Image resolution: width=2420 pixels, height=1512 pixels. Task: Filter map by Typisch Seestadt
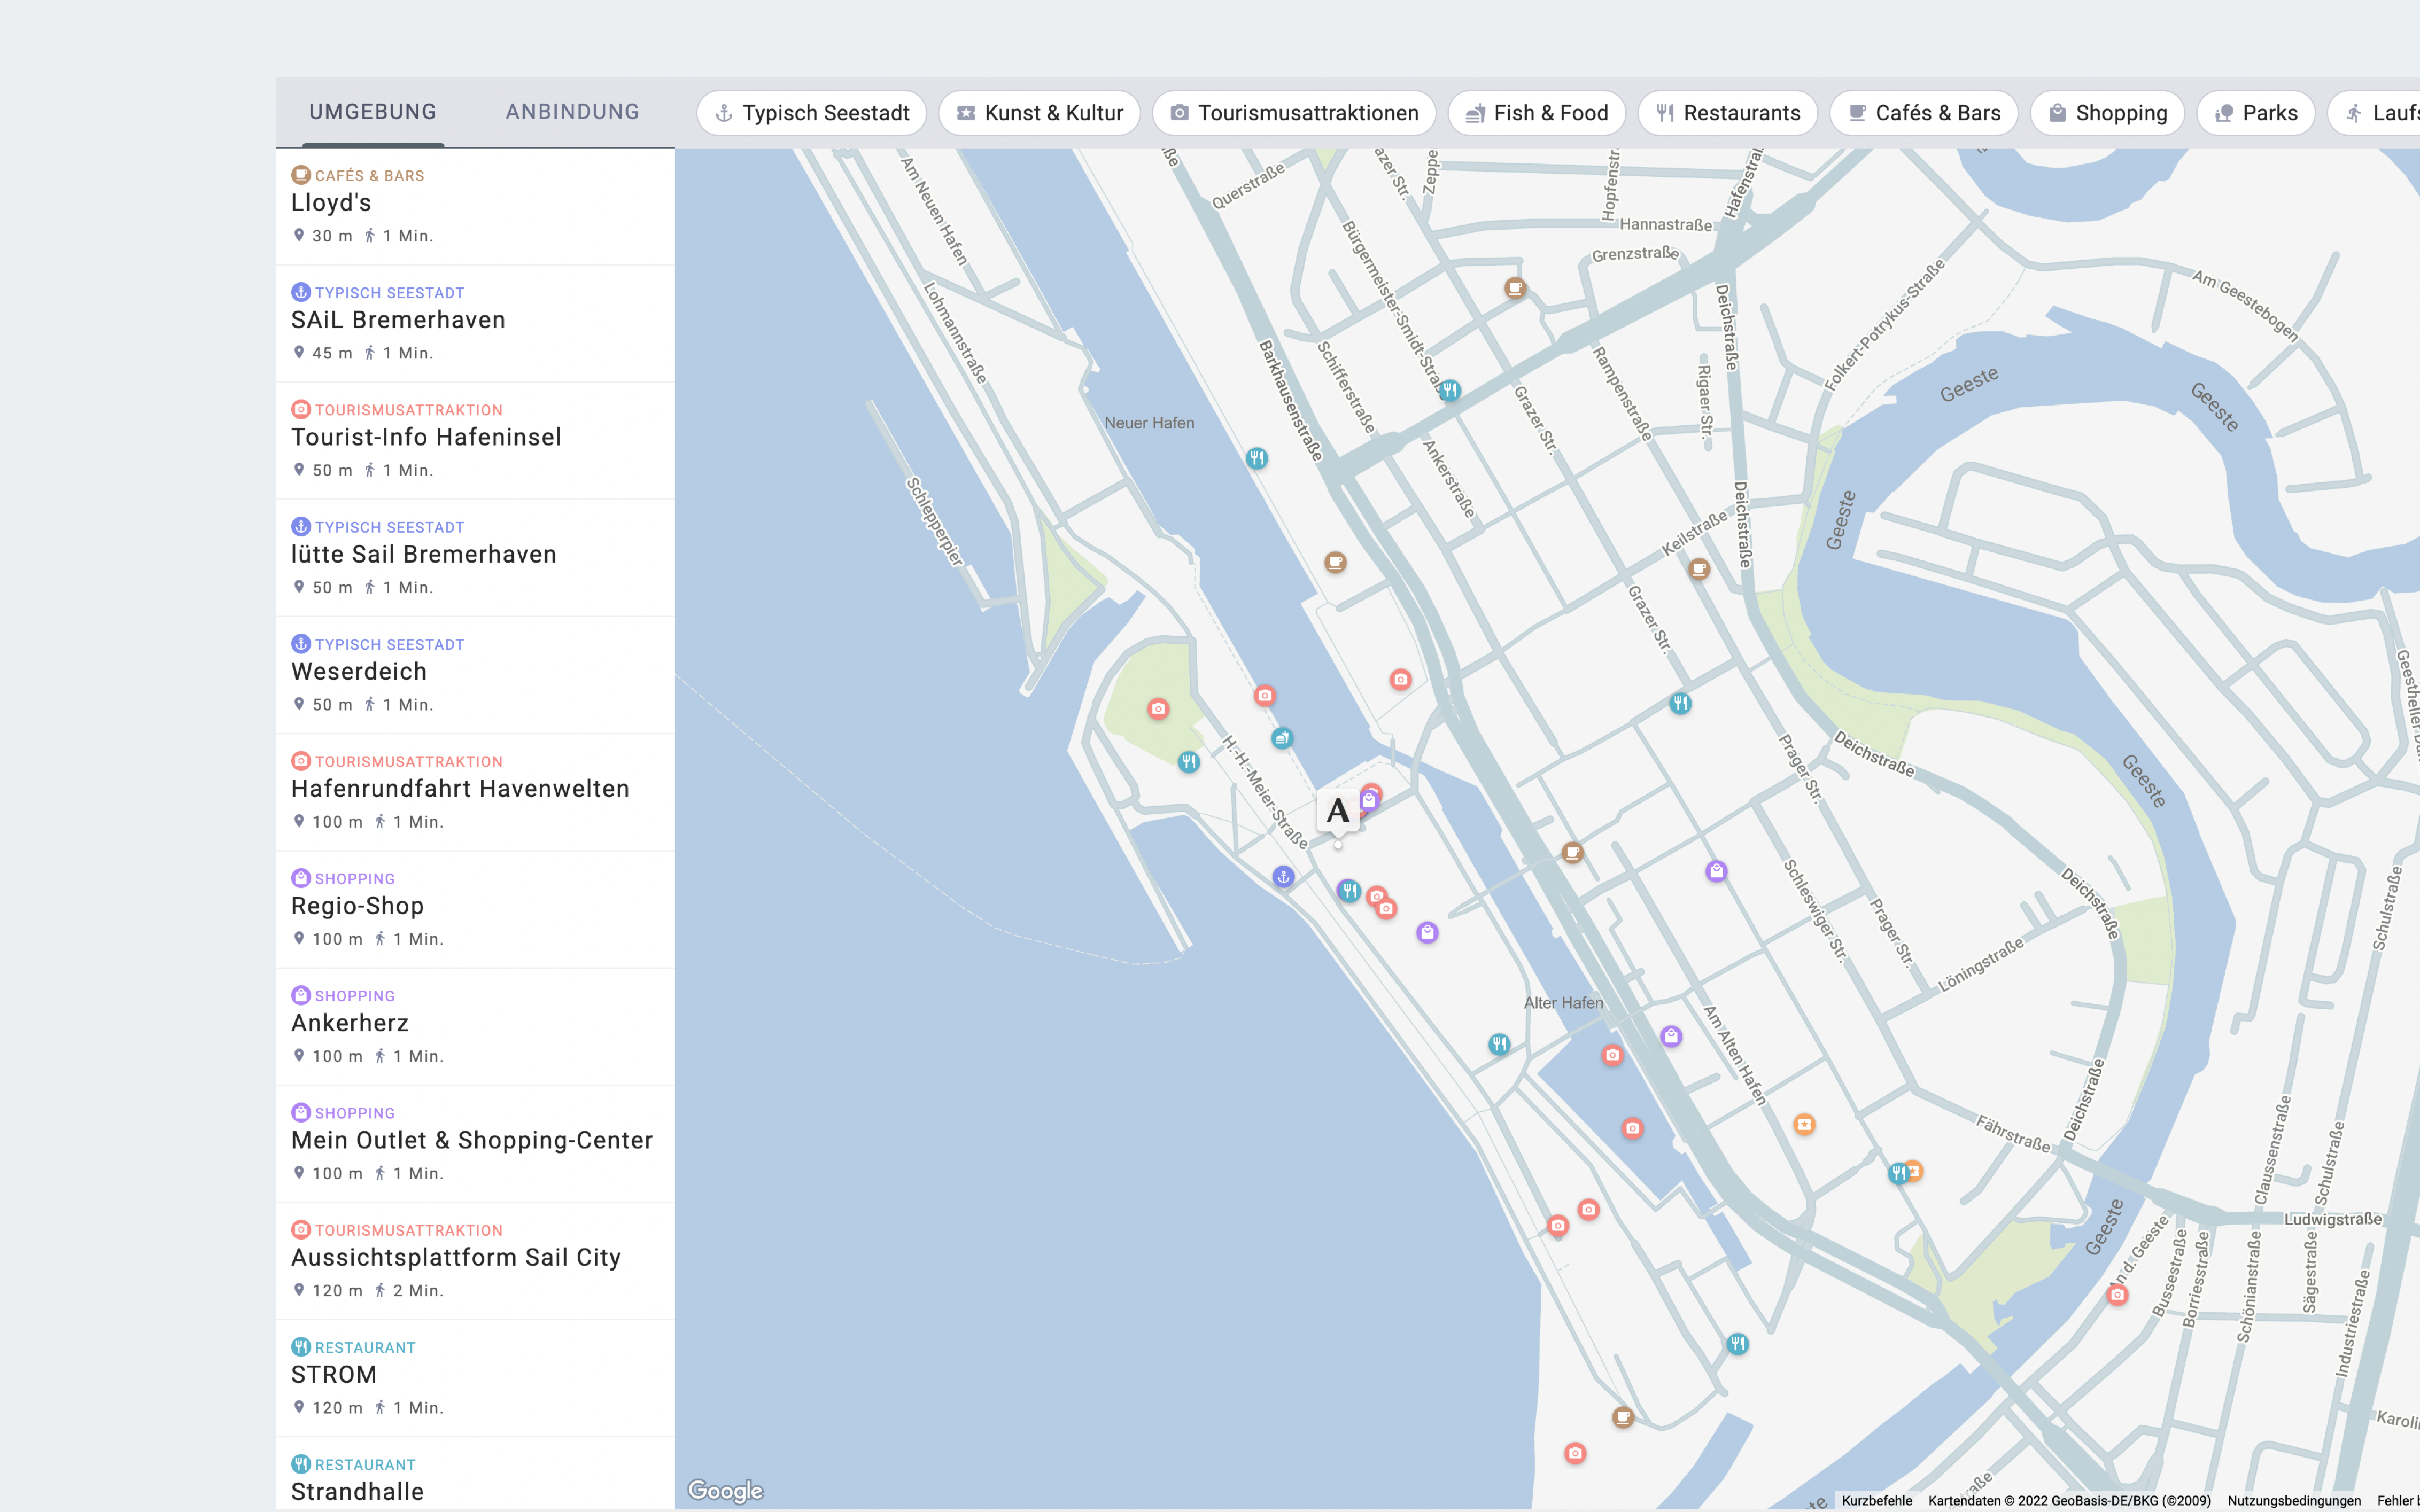[x=811, y=113]
